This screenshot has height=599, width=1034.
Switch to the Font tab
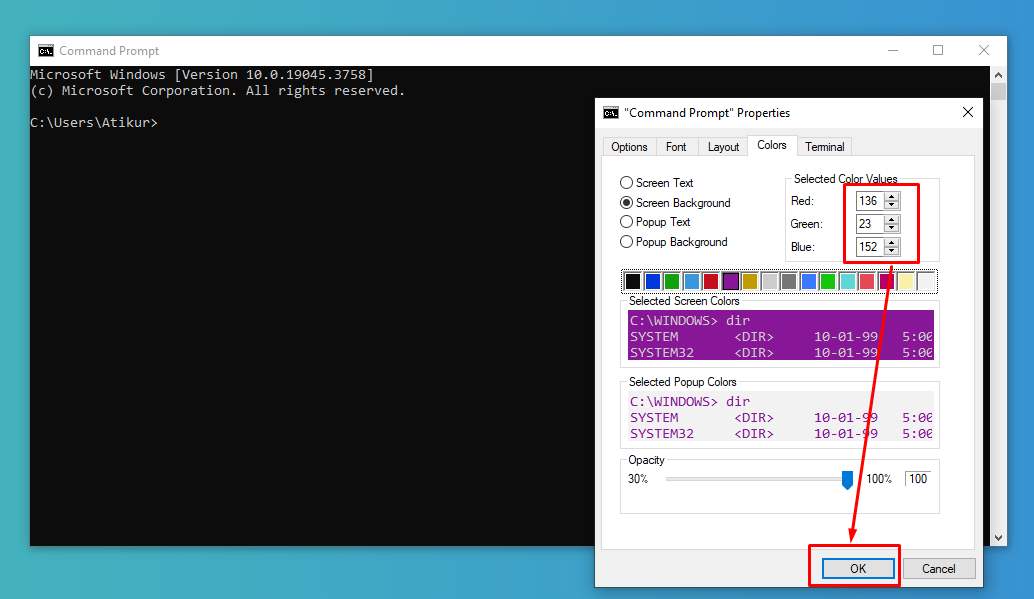676,146
